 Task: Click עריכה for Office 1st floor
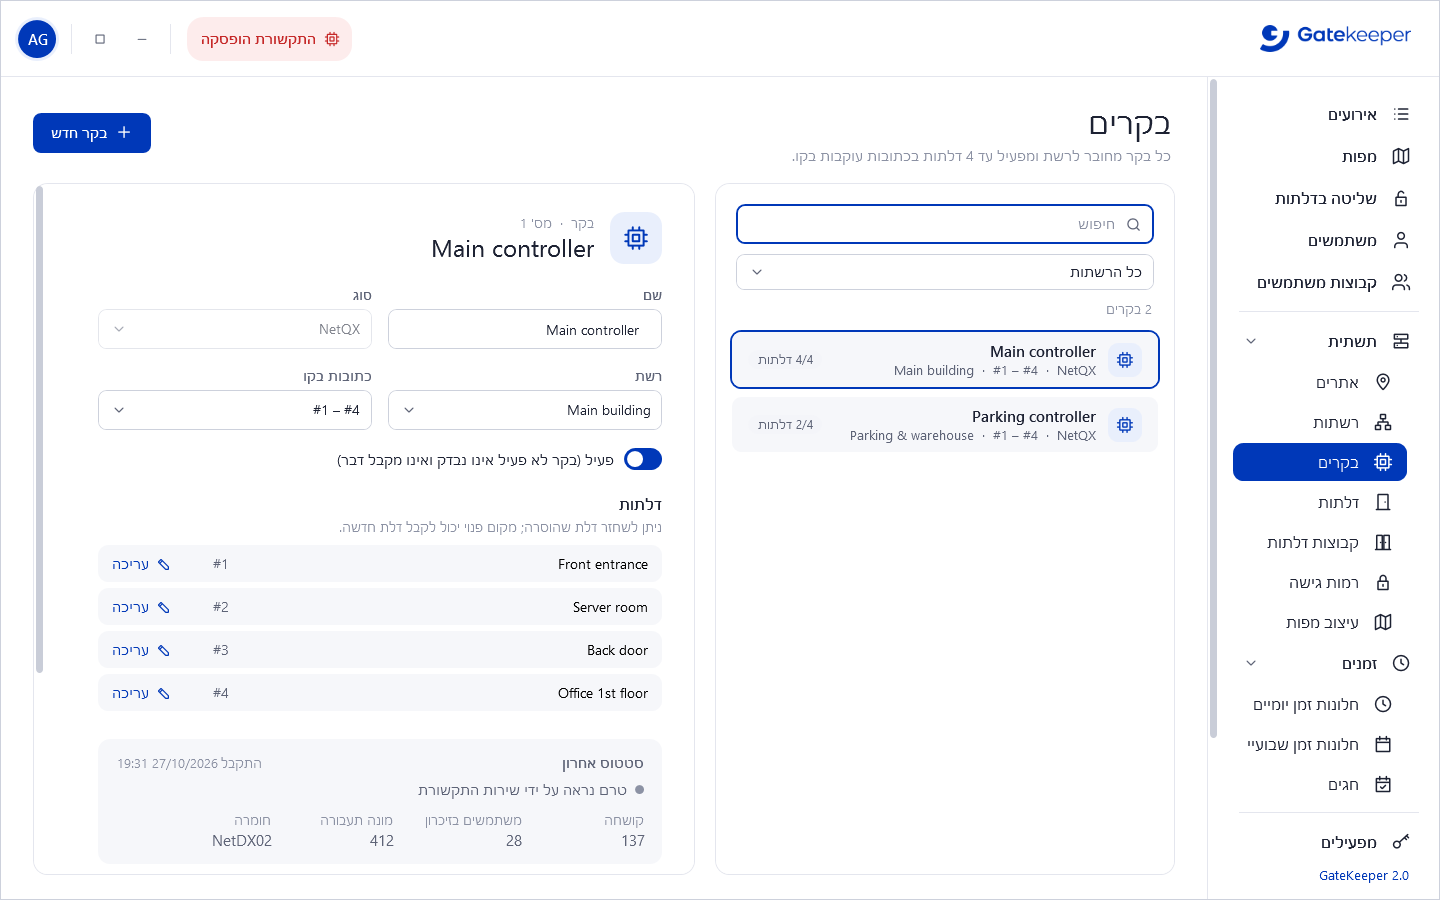point(141,693)
